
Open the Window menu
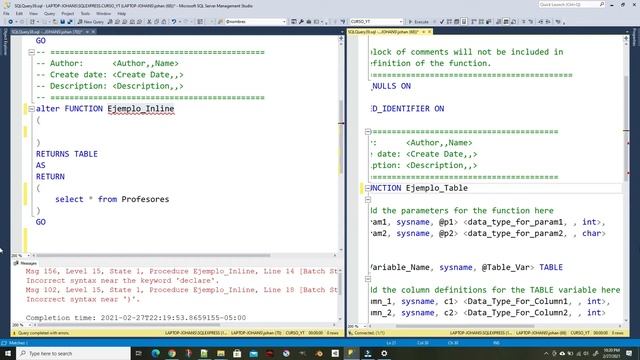click(x=103, y=13)
